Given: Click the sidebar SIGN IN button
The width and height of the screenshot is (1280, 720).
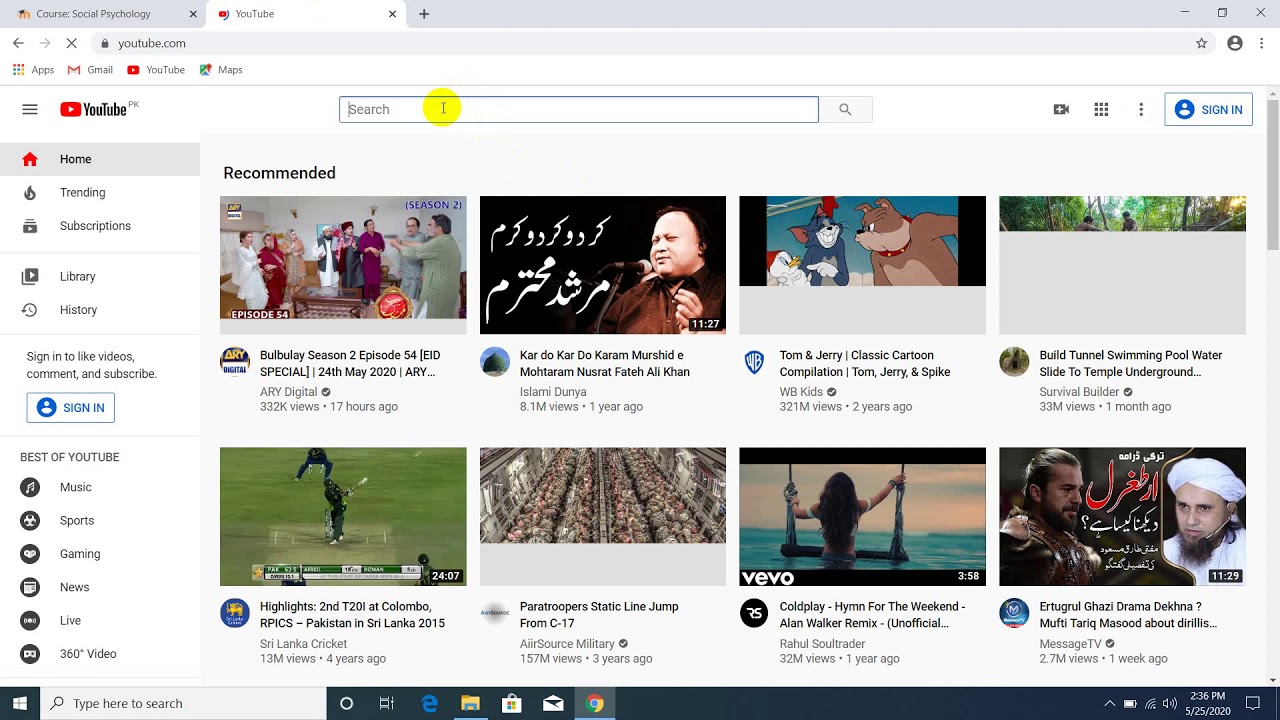Looking at the screenshot, I should click(71, 407).
